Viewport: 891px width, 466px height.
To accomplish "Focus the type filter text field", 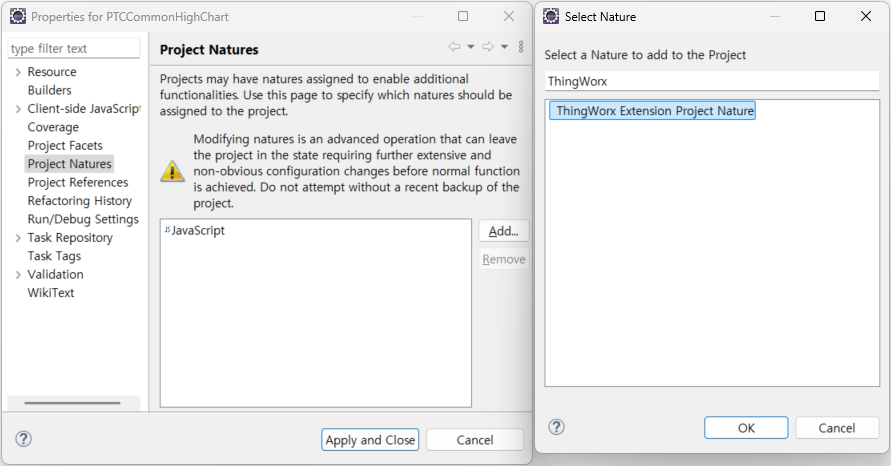I will click(74, 49).
